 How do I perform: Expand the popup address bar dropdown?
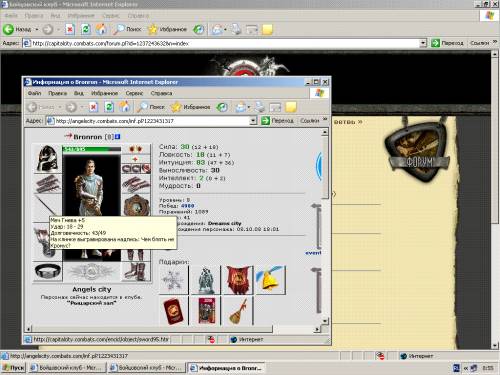[253, 121]
